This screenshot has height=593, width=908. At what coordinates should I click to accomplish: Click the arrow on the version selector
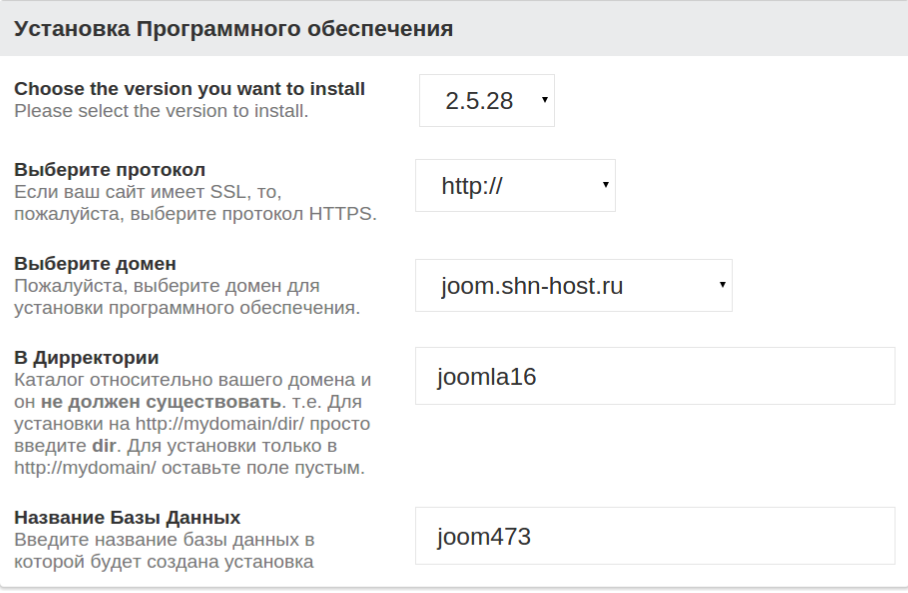(543, 100)
